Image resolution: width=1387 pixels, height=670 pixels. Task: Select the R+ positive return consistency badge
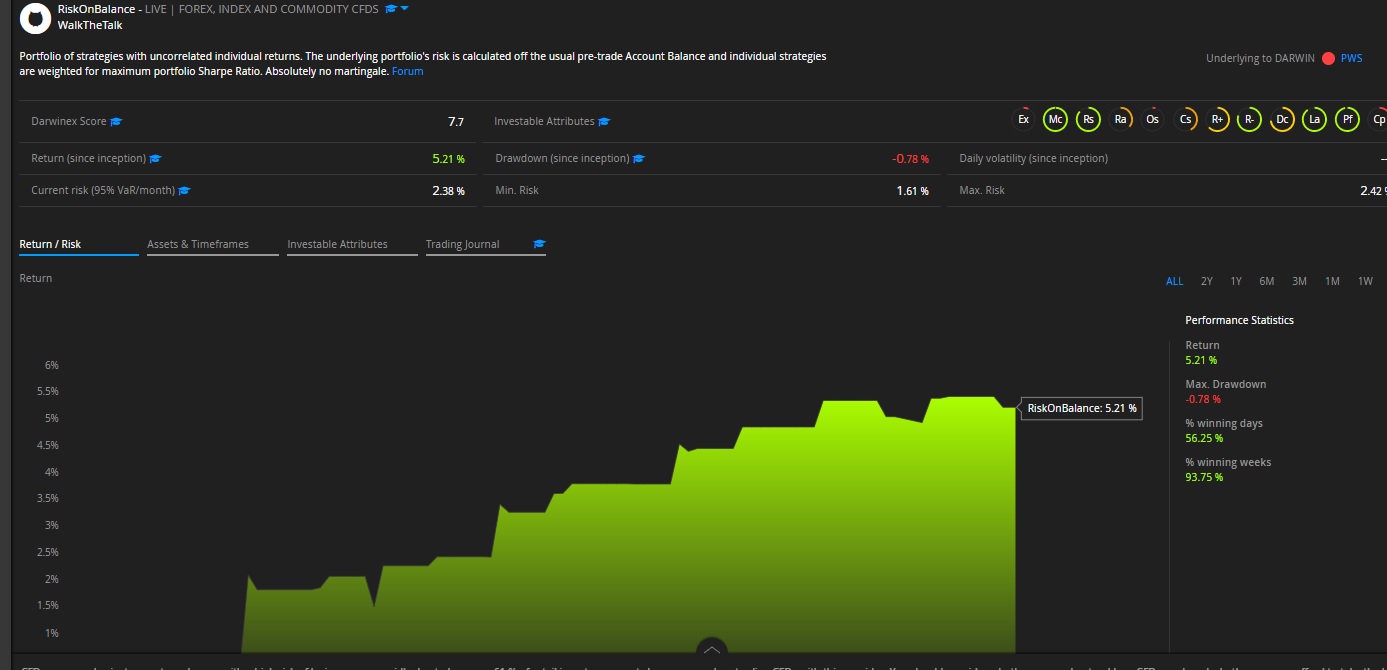pos(1218,120)
